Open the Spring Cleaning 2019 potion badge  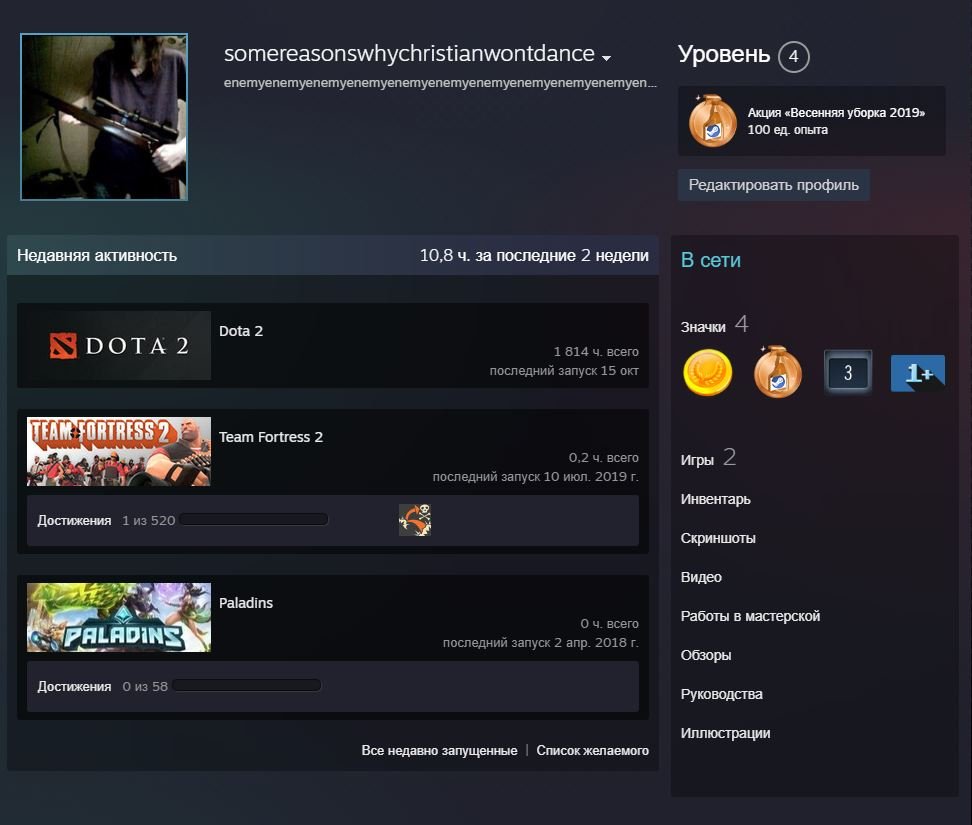pos(778,371)
